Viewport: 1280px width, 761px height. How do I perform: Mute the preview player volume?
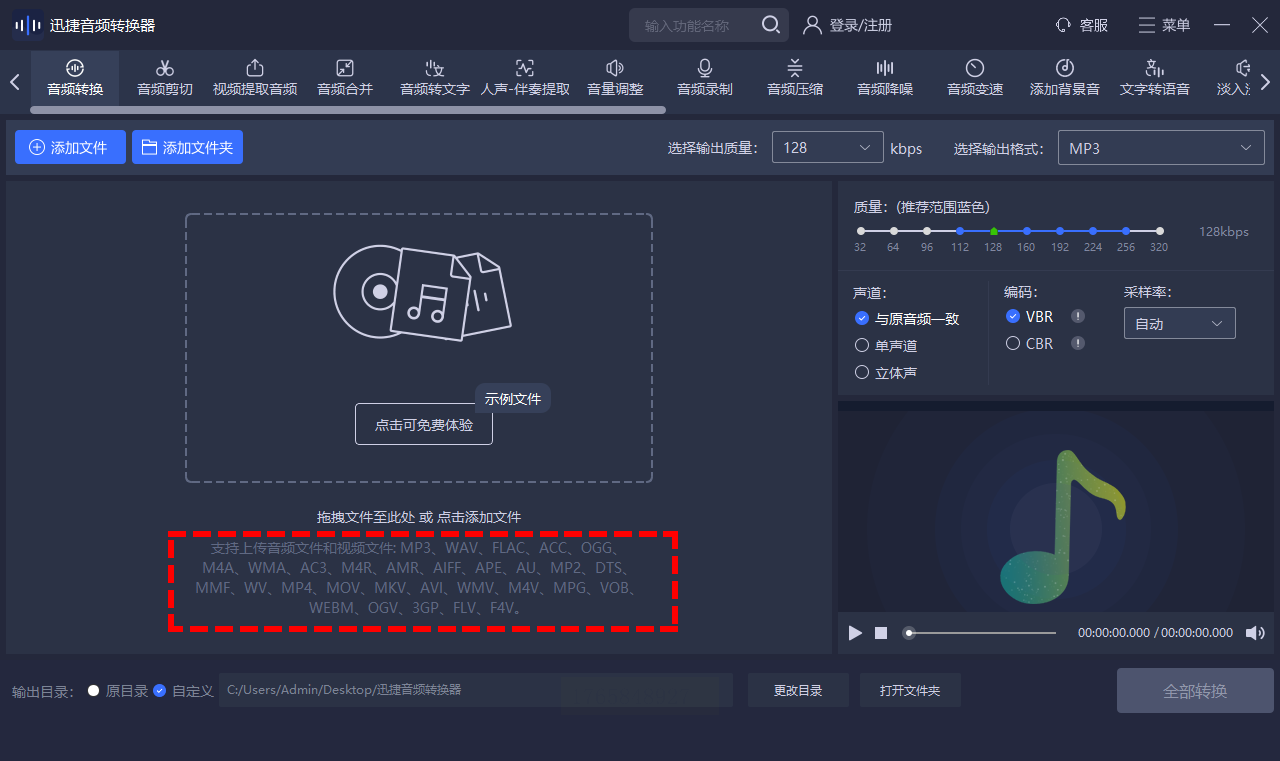1254,632
